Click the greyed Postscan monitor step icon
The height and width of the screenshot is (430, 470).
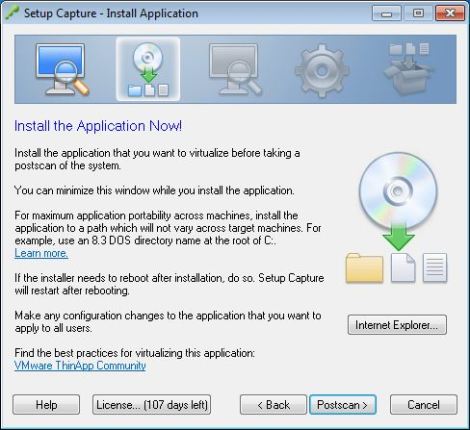point(235,69)
